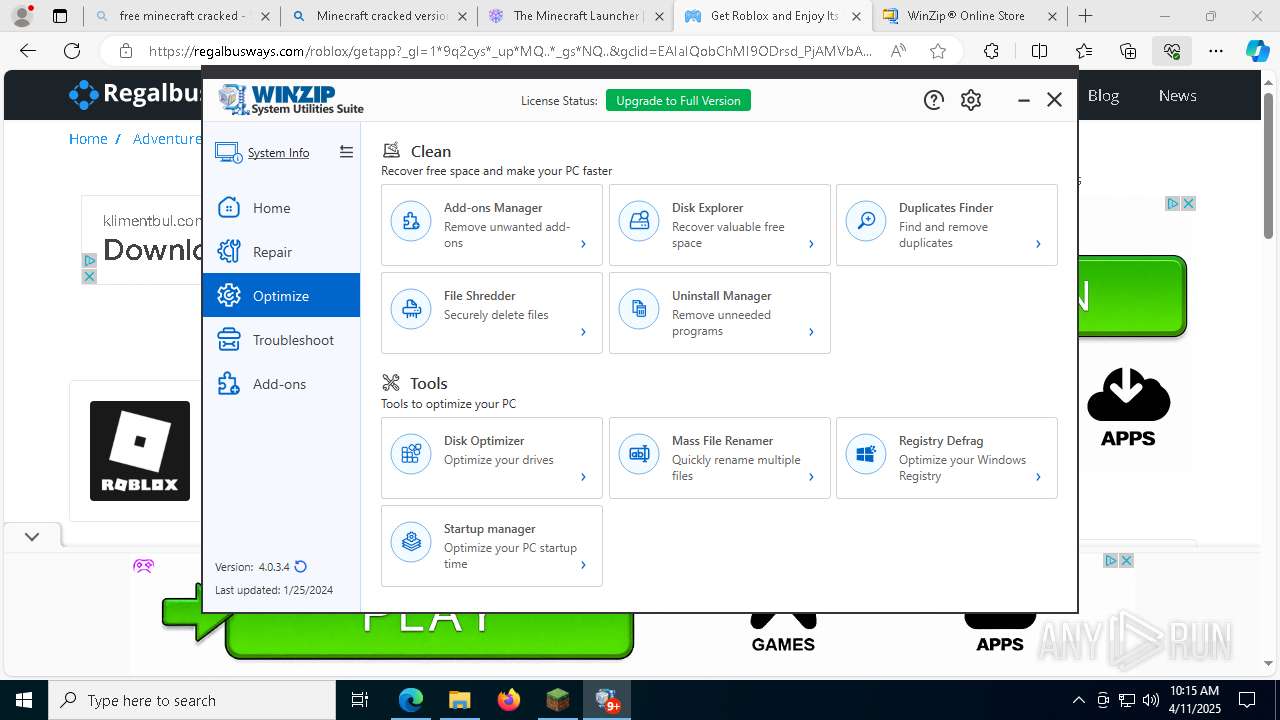This screenshot has height=720, width=1280.
Task: Show hidden system tray icons chevron
Action: [x=1078, y=700]
